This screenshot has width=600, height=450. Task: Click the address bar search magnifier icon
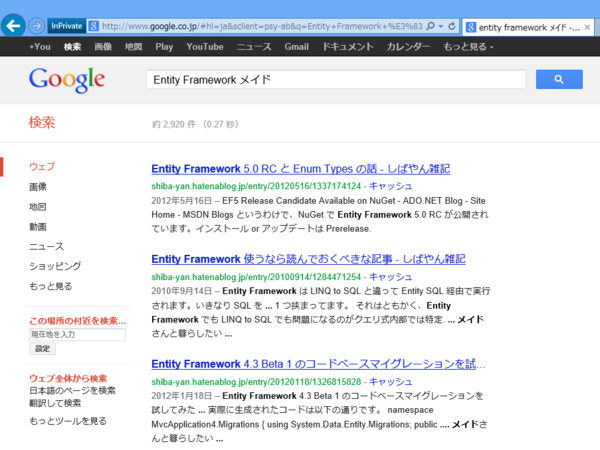pyautogui.click(x=430, y=26)
